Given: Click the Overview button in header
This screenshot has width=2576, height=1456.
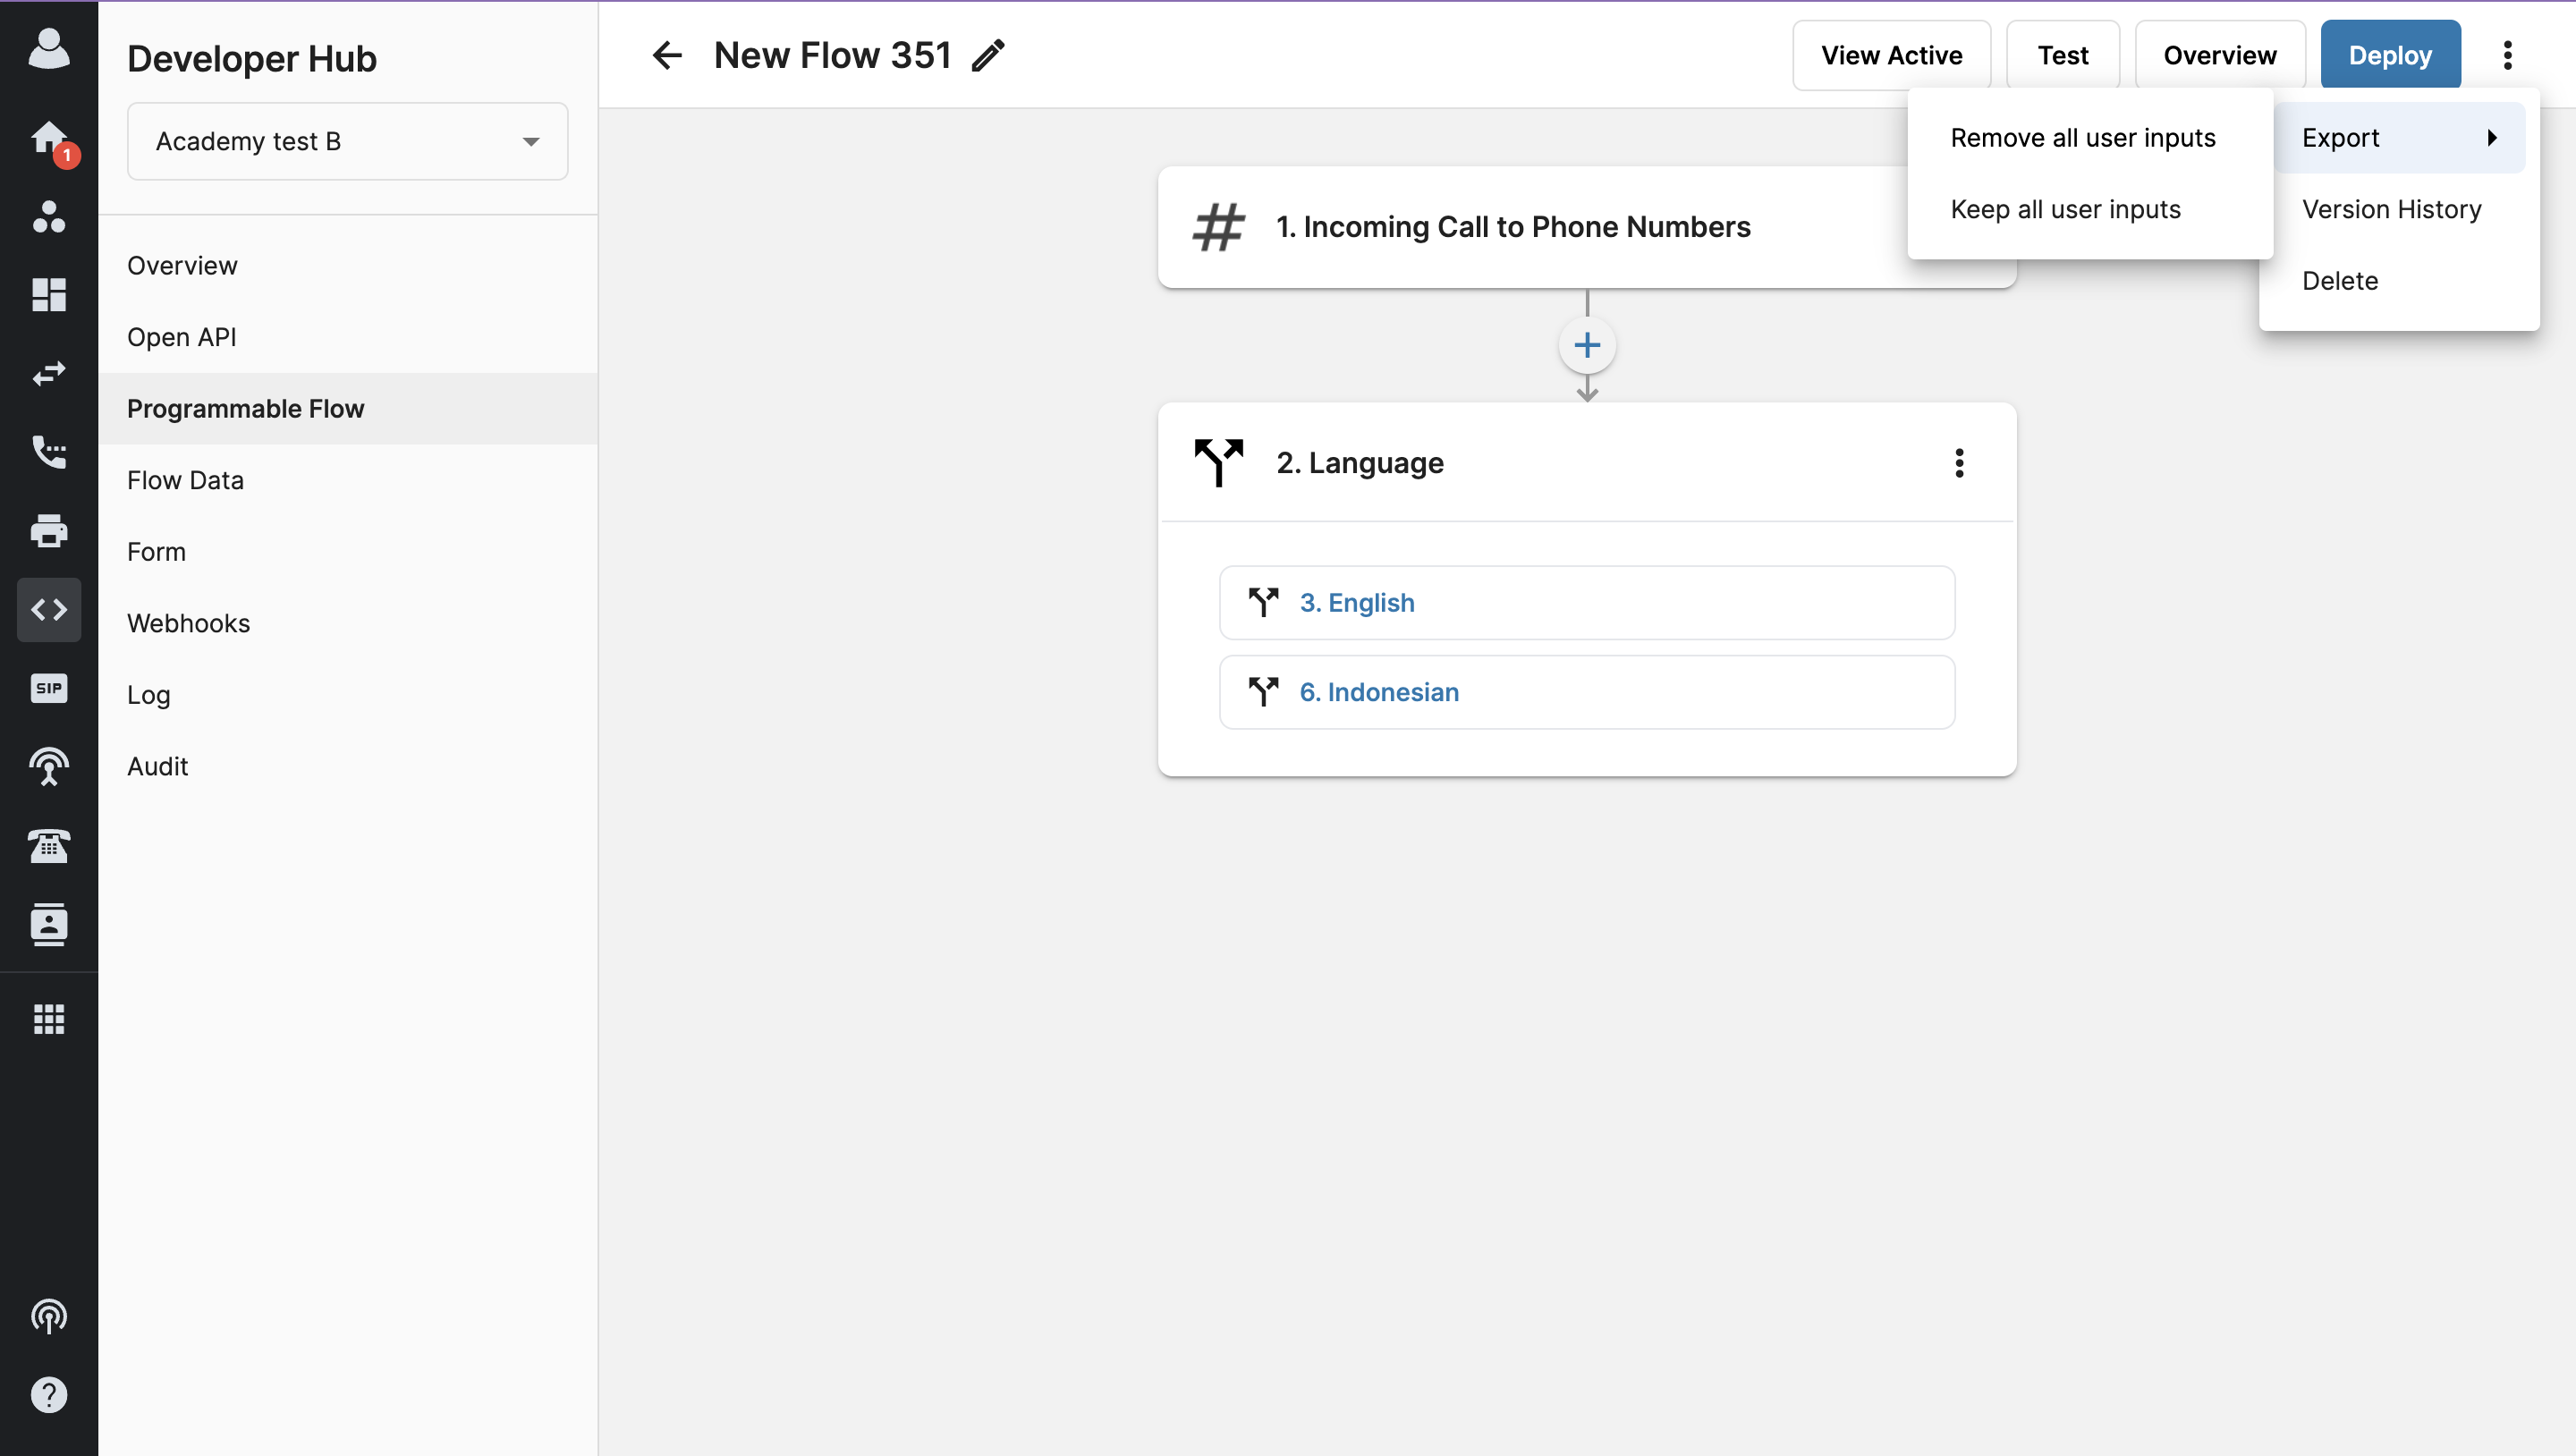Looking at the screenshot, I should (x=2219, y=55).
